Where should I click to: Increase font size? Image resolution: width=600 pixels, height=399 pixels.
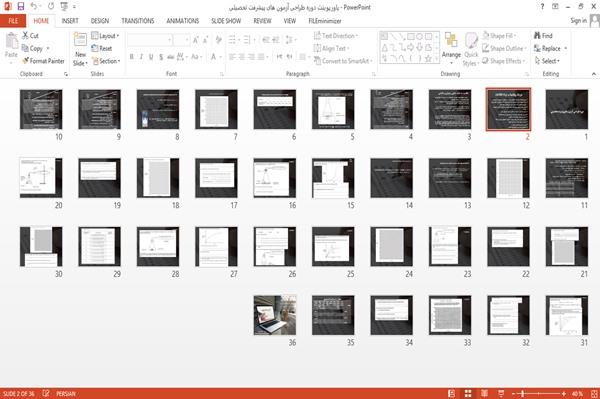point(196,40)
